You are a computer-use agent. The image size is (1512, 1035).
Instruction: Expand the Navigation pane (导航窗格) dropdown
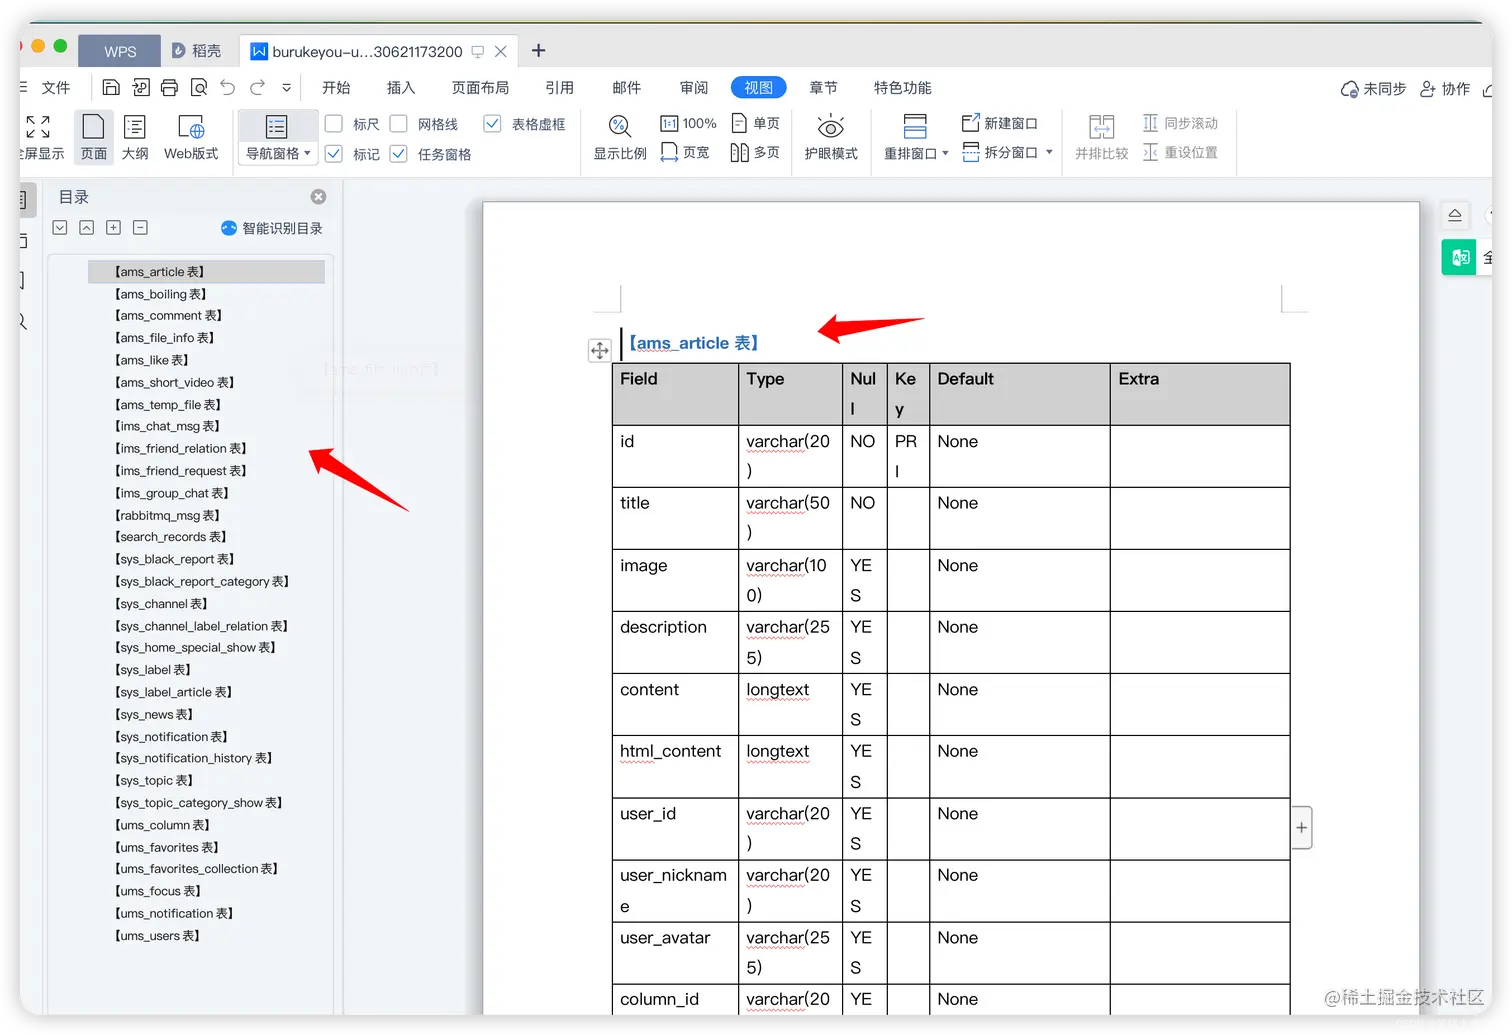278,153
